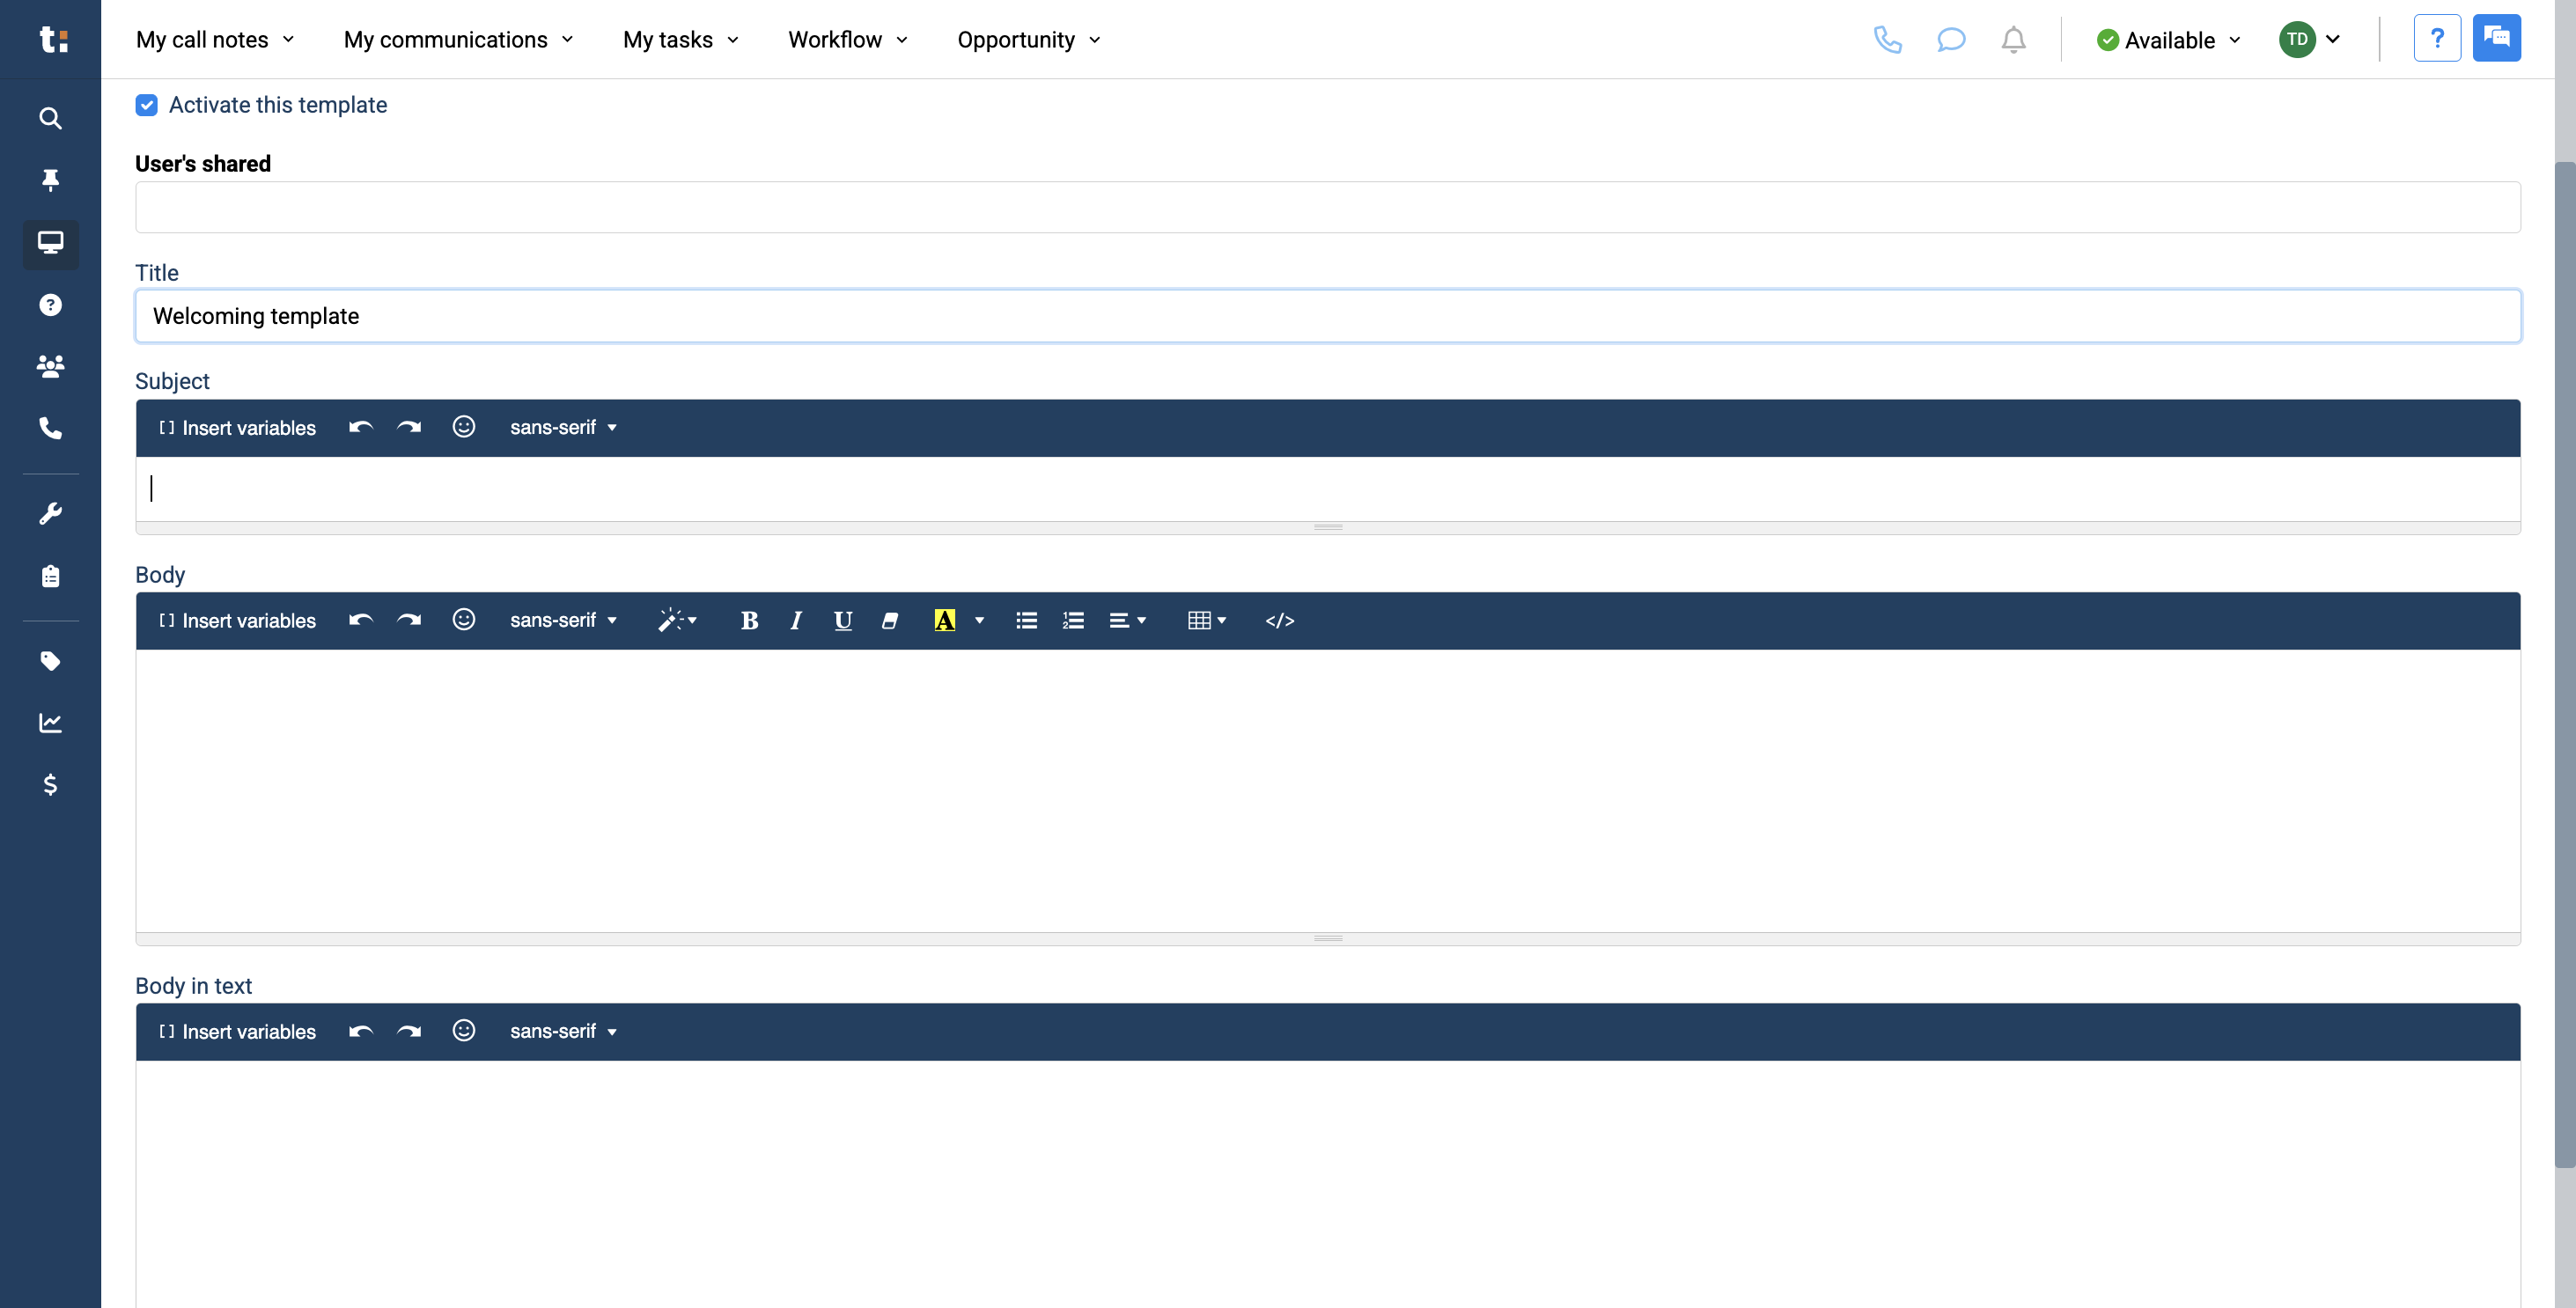Select the phone icon in the sidebar
Image resolution: width=2576 pixels, height=1308 pixels.
click(x=50, y=428)
